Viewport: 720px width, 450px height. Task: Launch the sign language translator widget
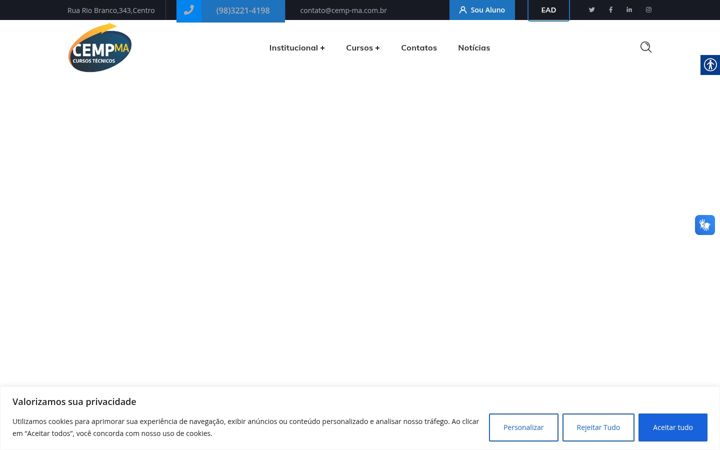[x=704, y=225]
